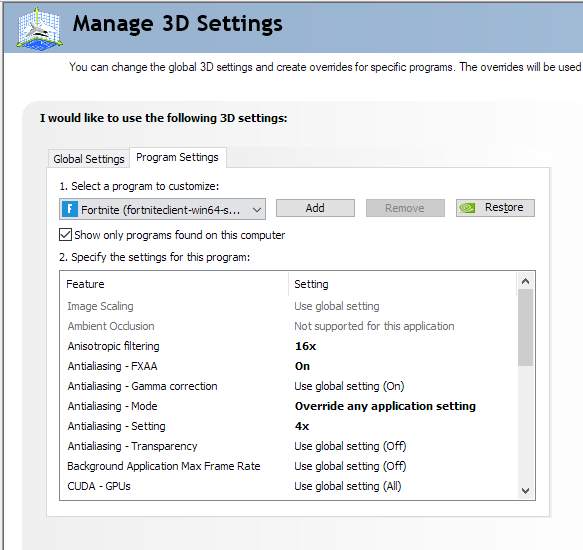
Task: Click the Add button
Action: pos(315,208)
